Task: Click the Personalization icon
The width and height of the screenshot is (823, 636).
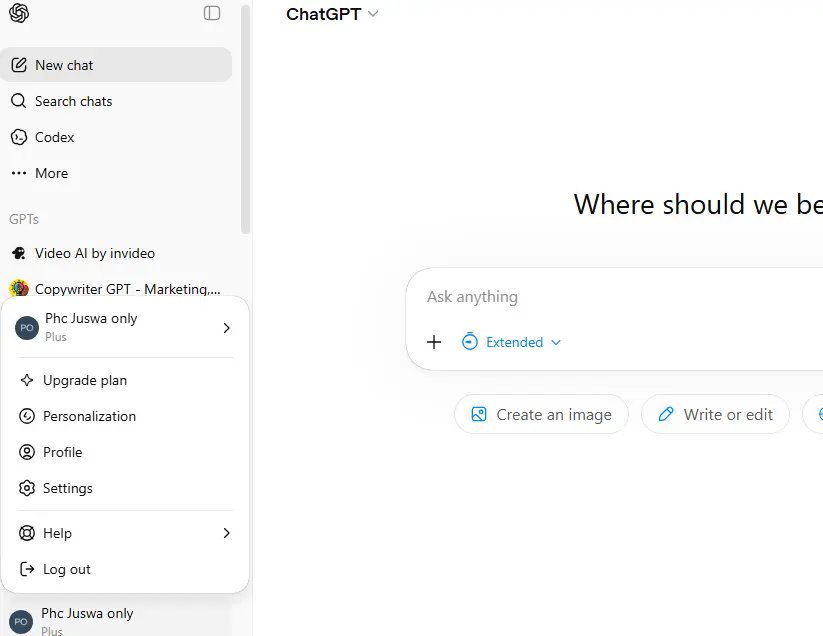Action: tap(27, 416)
